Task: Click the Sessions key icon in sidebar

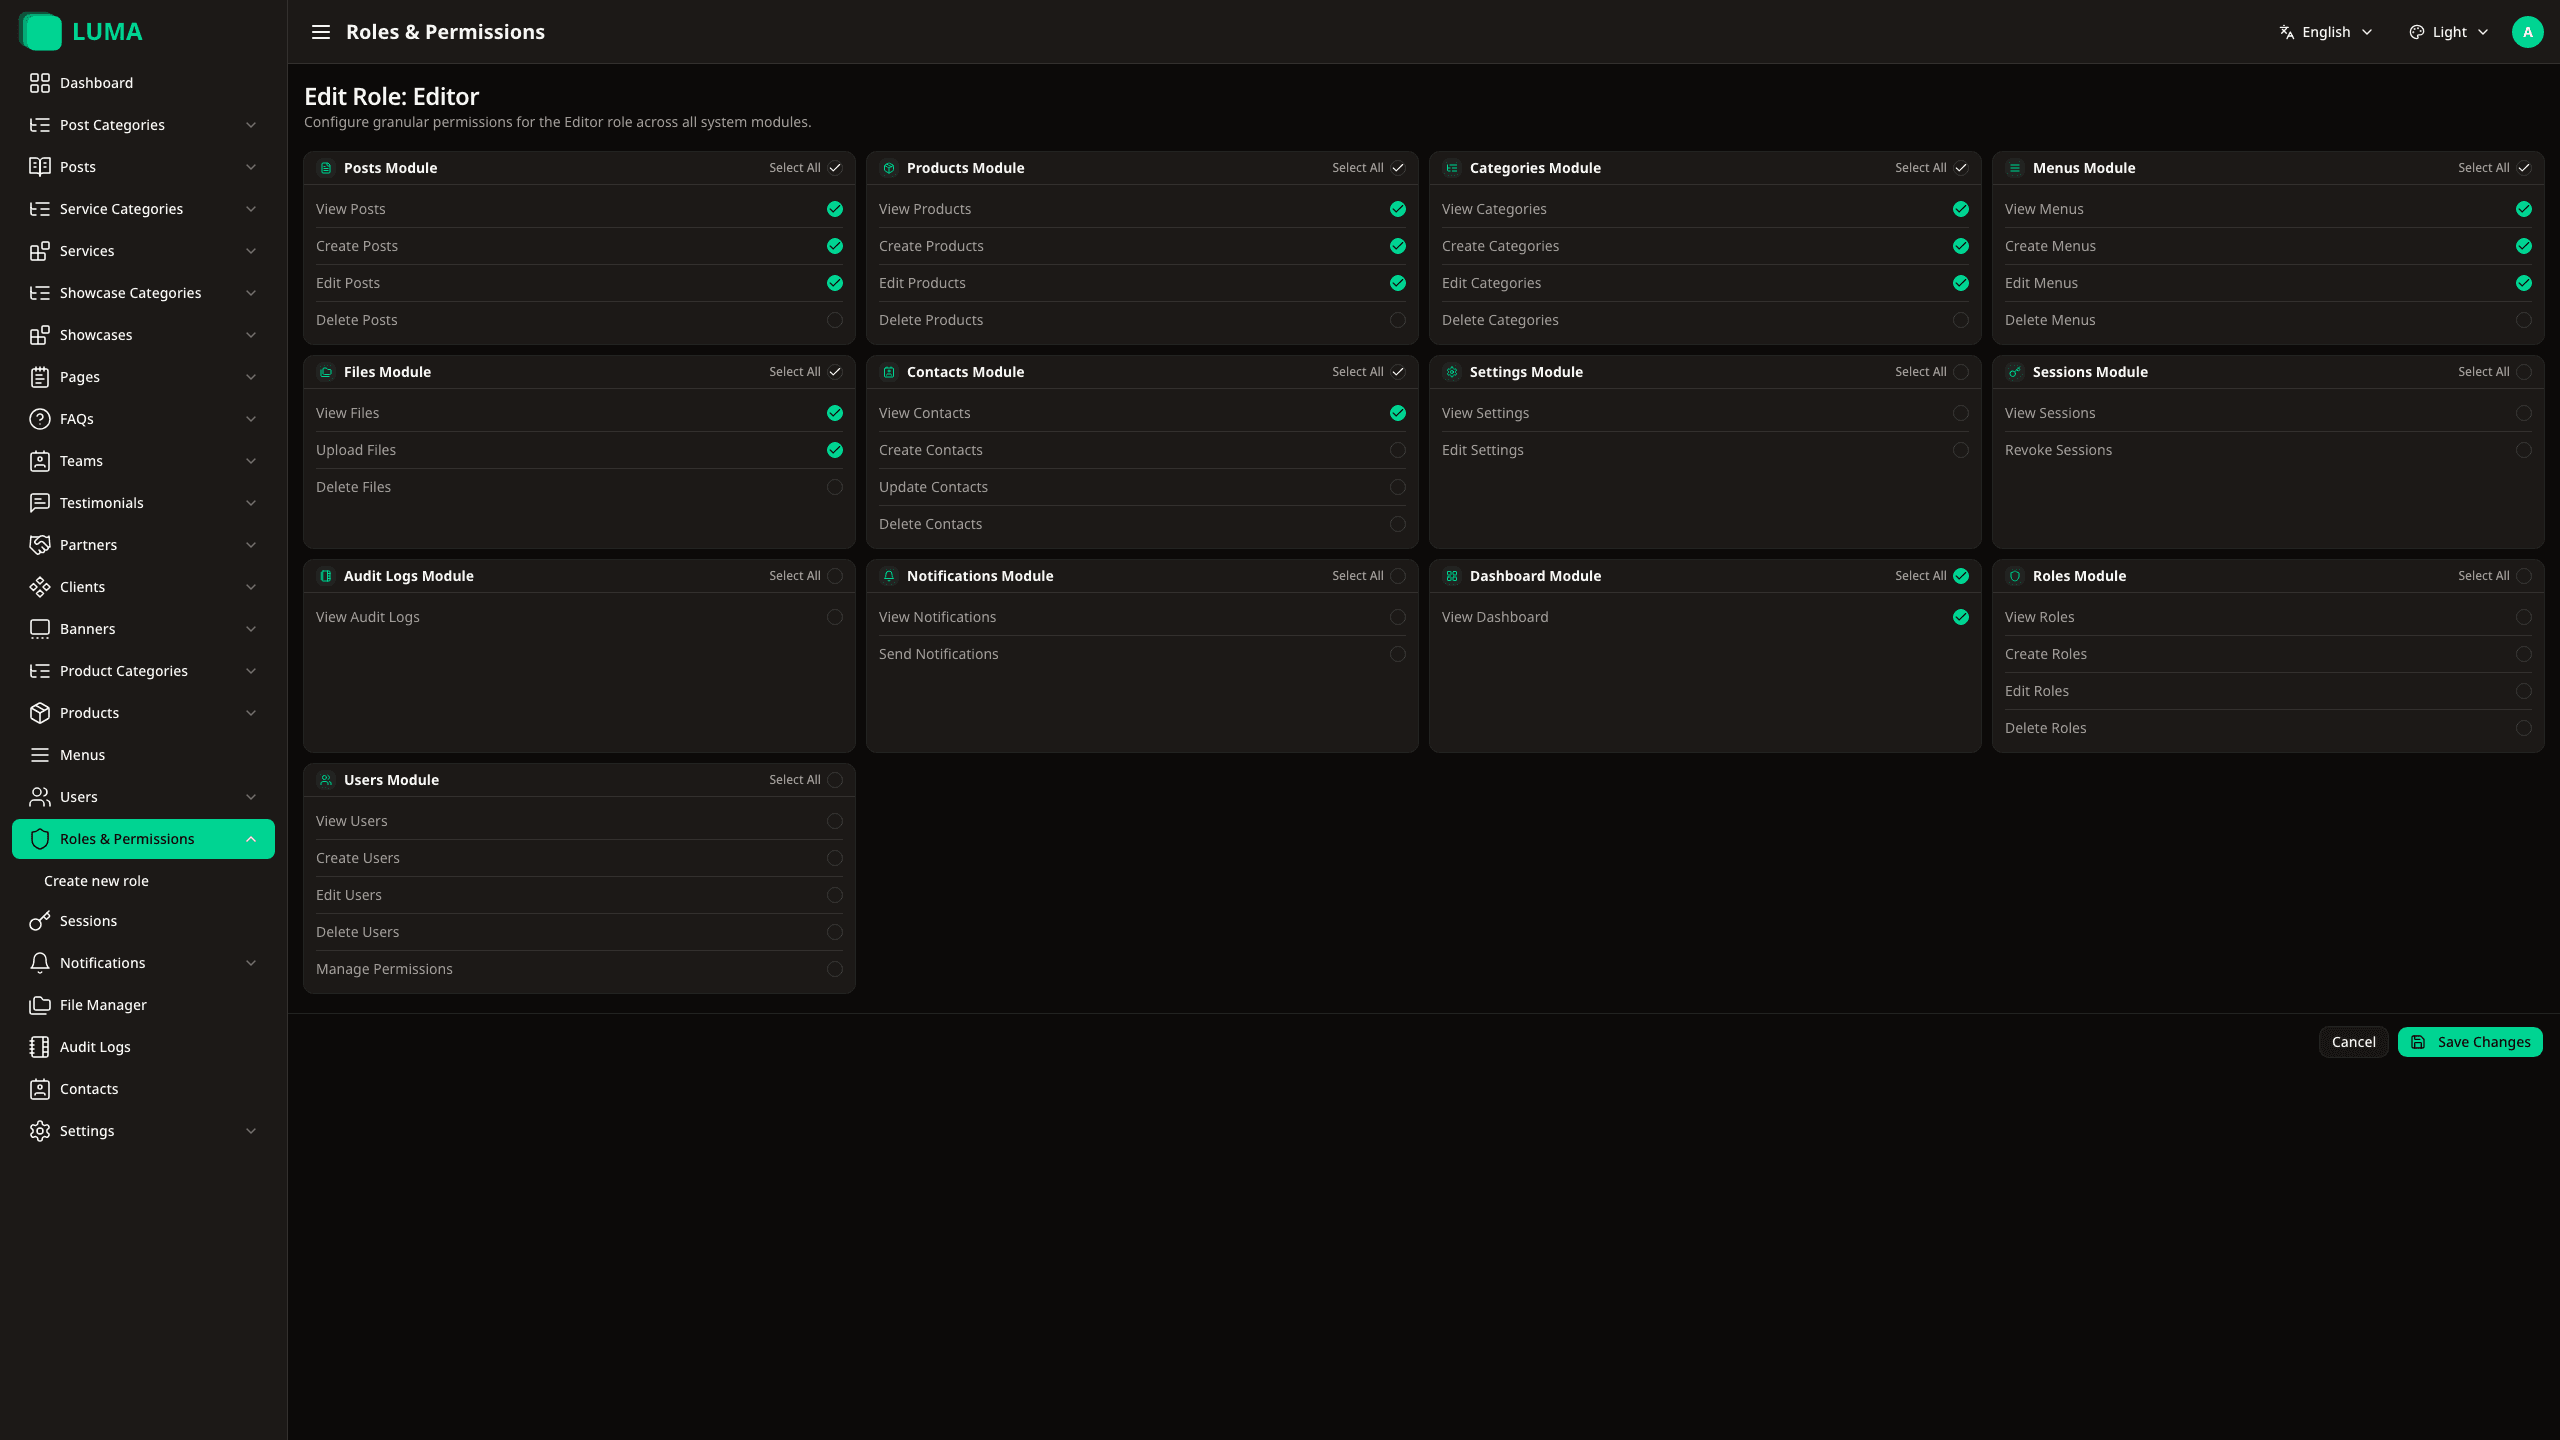Action: click(40, 921)
